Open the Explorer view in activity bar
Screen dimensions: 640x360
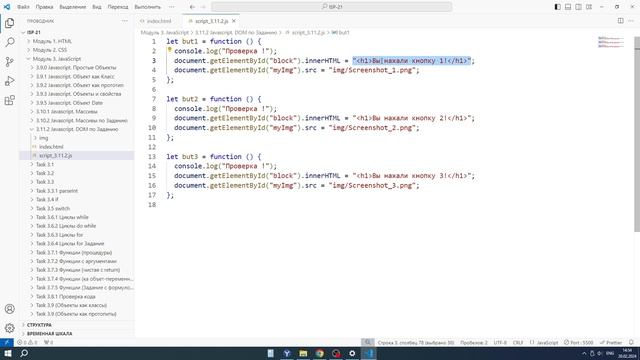click(x=10, y=23)
